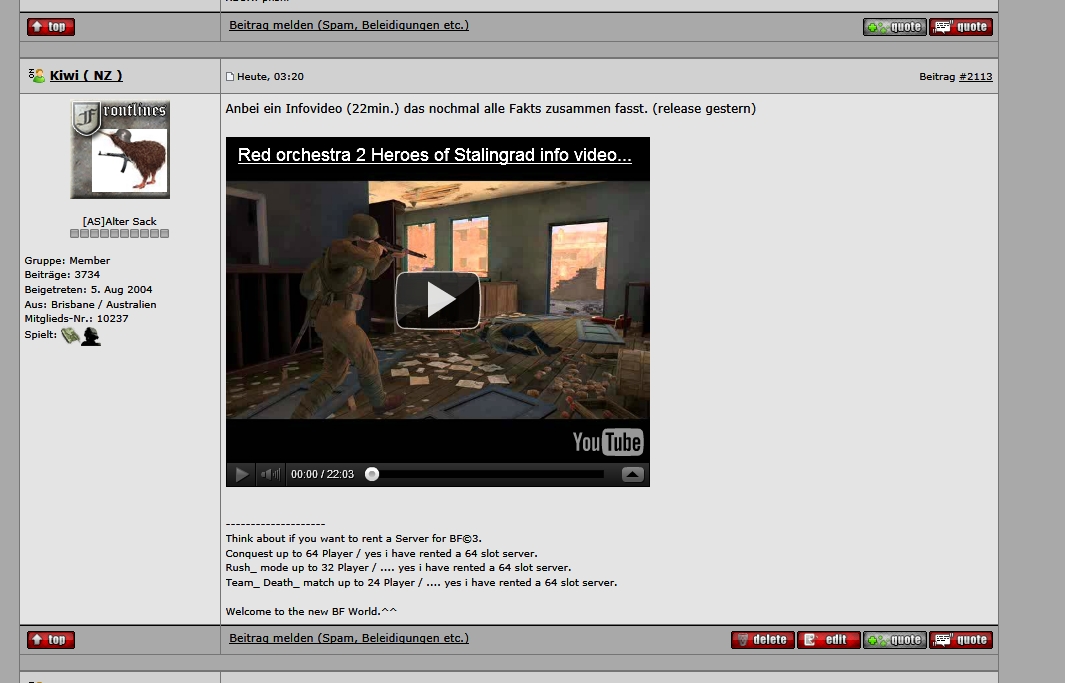The image size is (1065, 683).
Task: Click signature line starting with 'Rush_ mode up to 32 Player'
Action: 398,568
